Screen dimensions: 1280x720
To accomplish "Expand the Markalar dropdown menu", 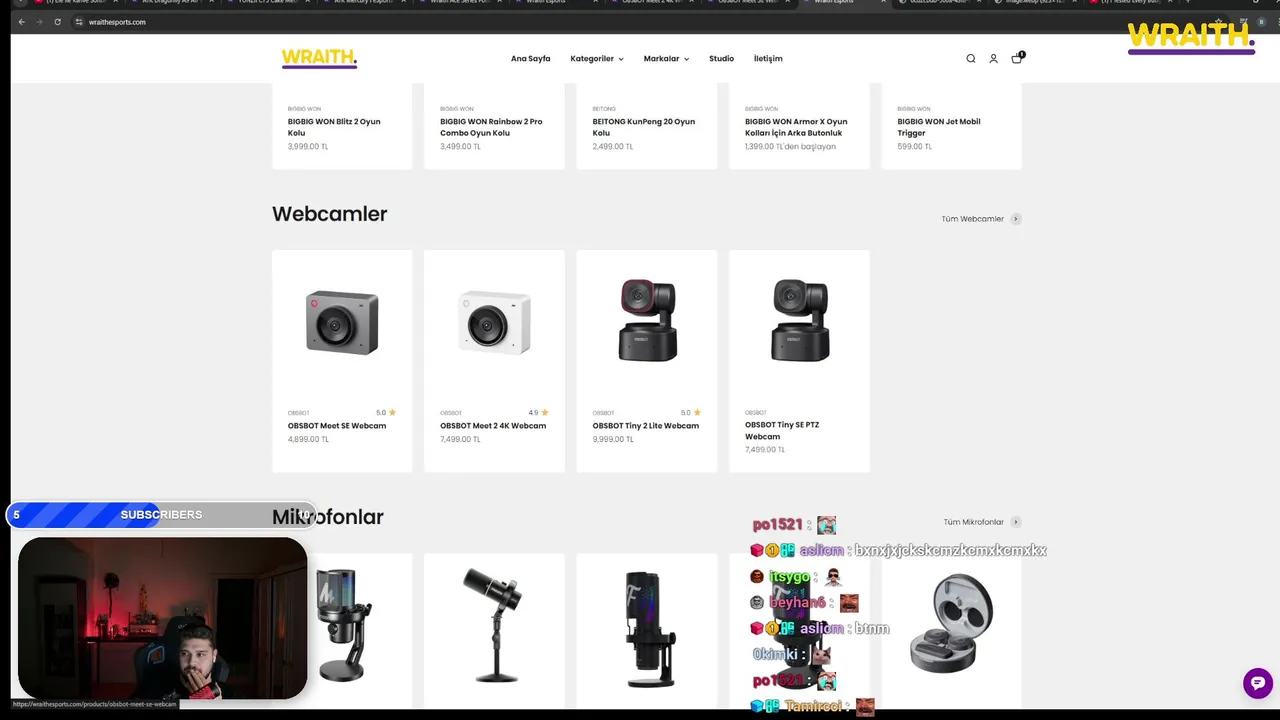I will (666, 59).
